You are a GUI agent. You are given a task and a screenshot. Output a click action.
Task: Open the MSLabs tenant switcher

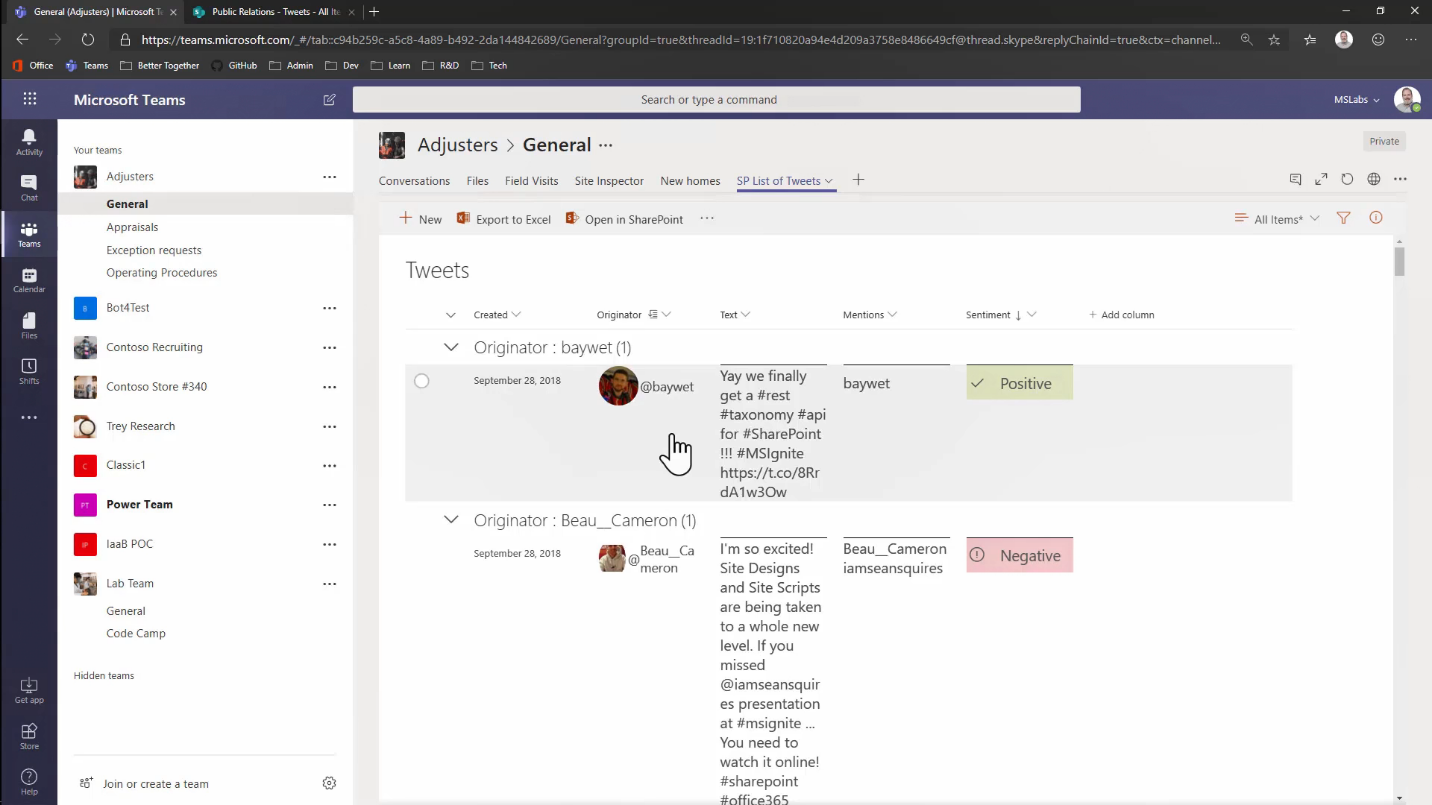point(1356,100)
